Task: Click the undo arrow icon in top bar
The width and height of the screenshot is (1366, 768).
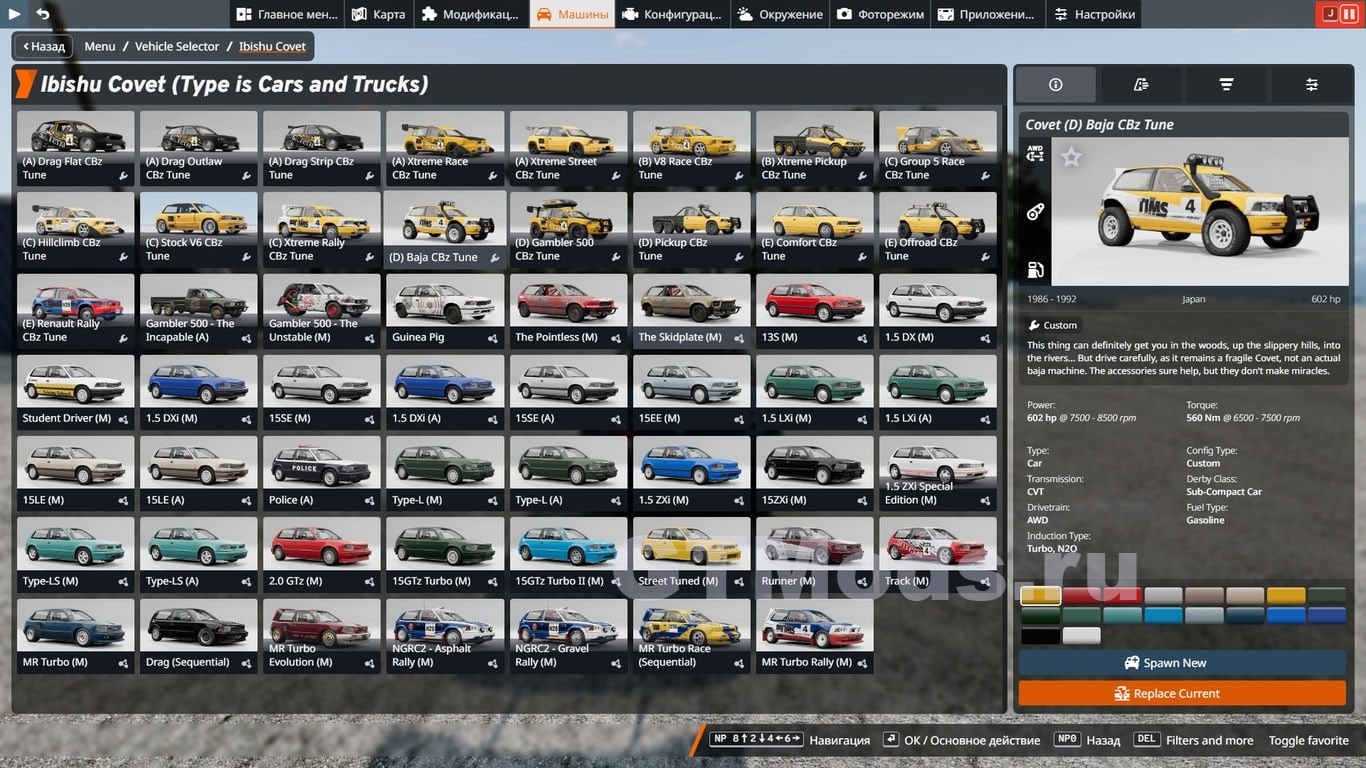Action: pos(43,14)
